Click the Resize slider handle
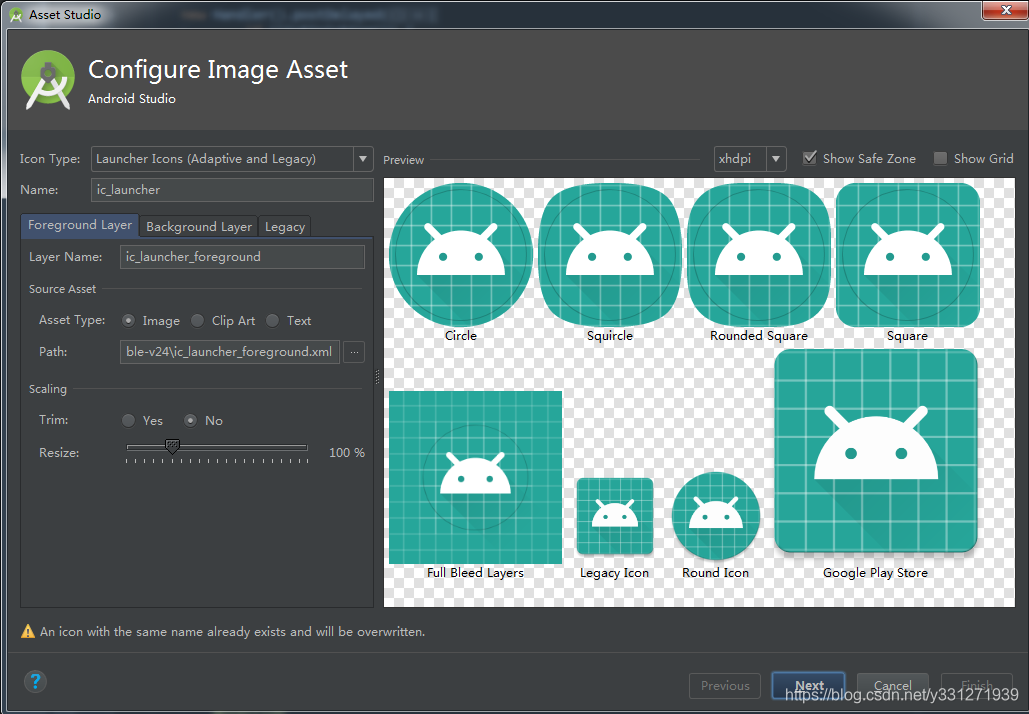 coord(172,447)
